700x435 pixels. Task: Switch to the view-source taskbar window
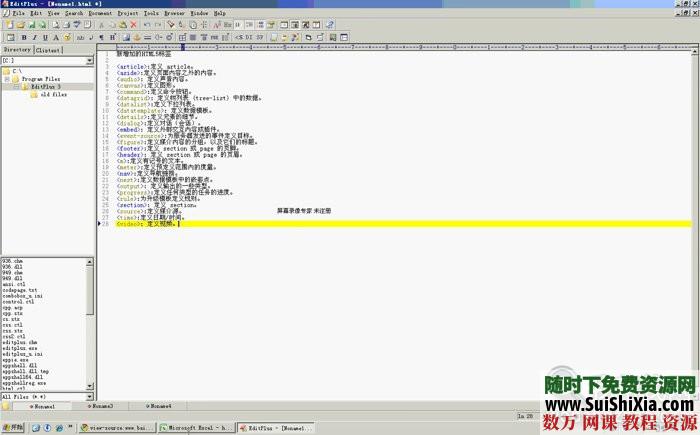click(x=117, y=428)
